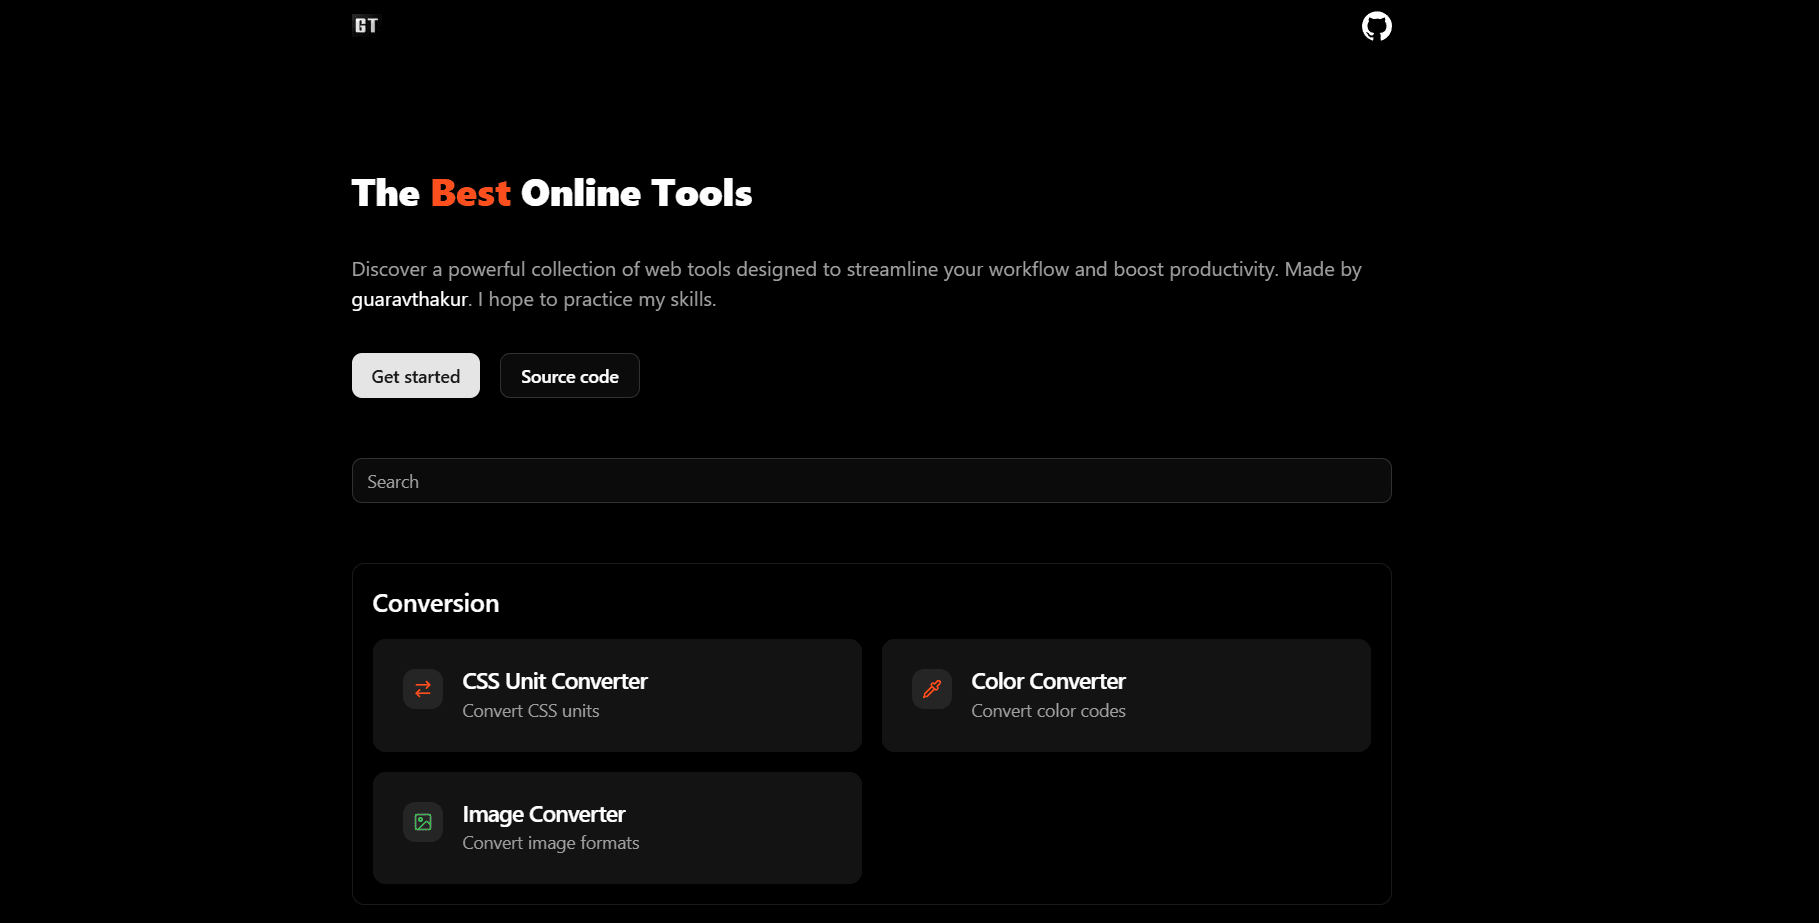This screenshot has width=1819, height=923.
Task: Click the eyedropper icon on the Color Converter card
Action: (x=931, y=688)
